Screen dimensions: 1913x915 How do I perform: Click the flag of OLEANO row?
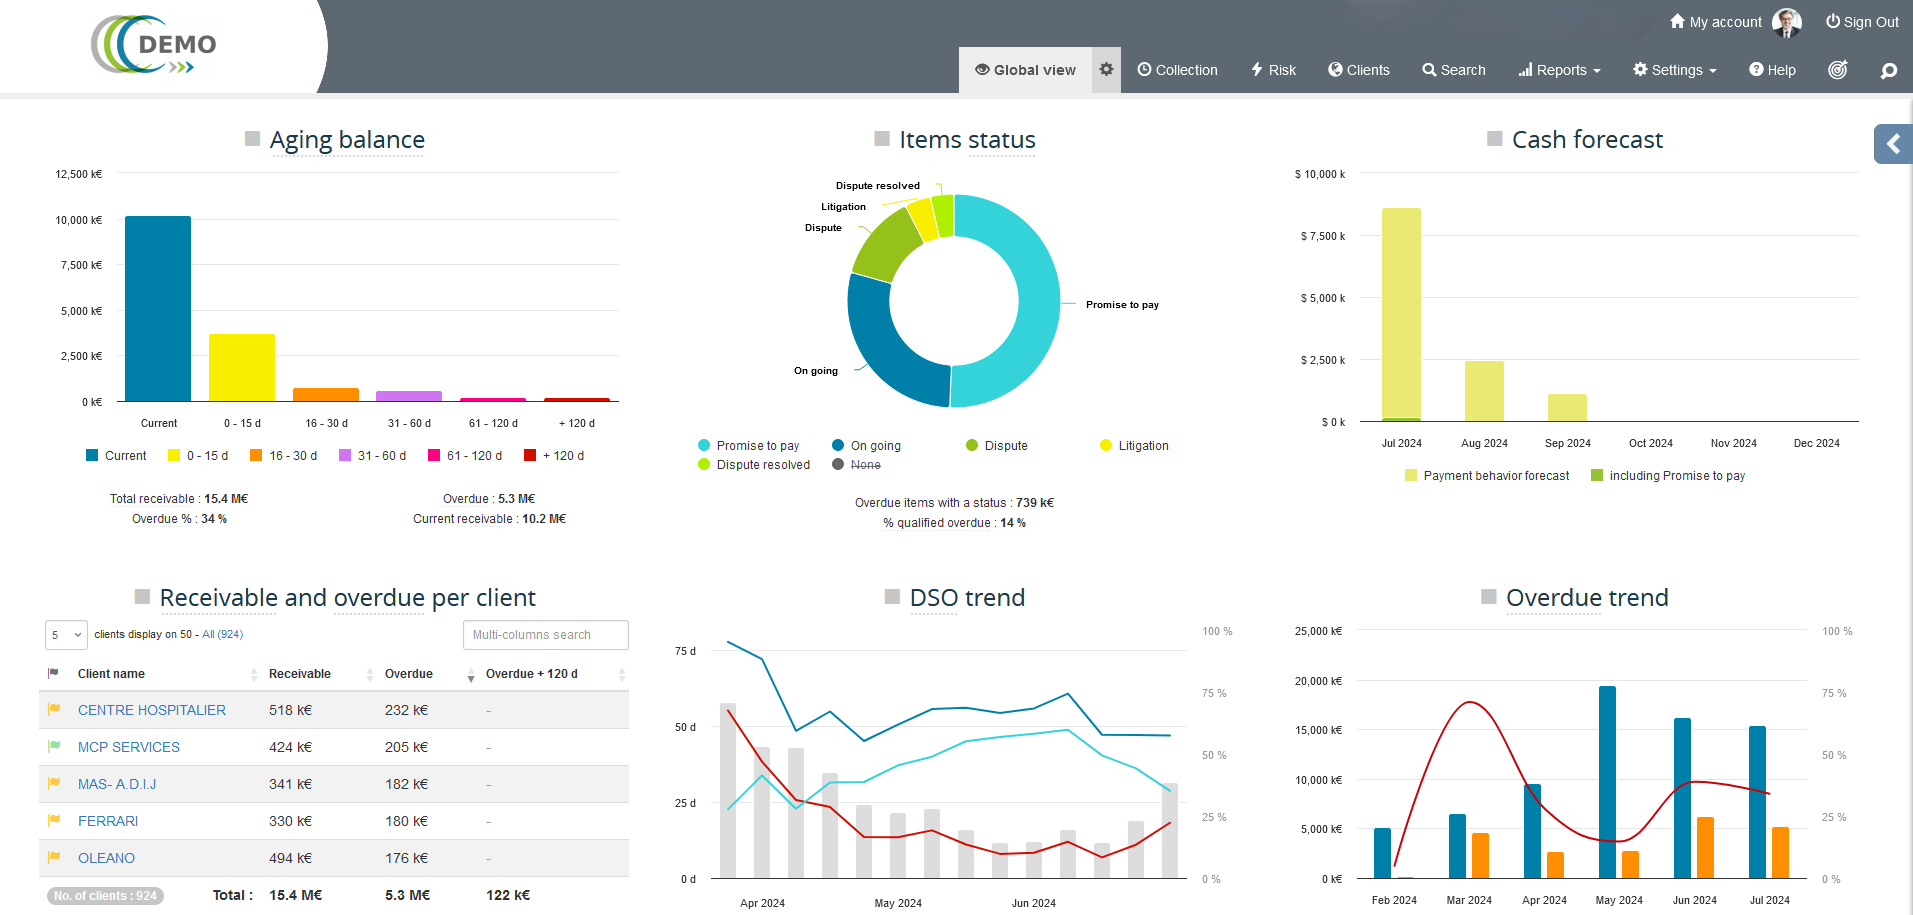pyautogui.click(x=54, y=858)
